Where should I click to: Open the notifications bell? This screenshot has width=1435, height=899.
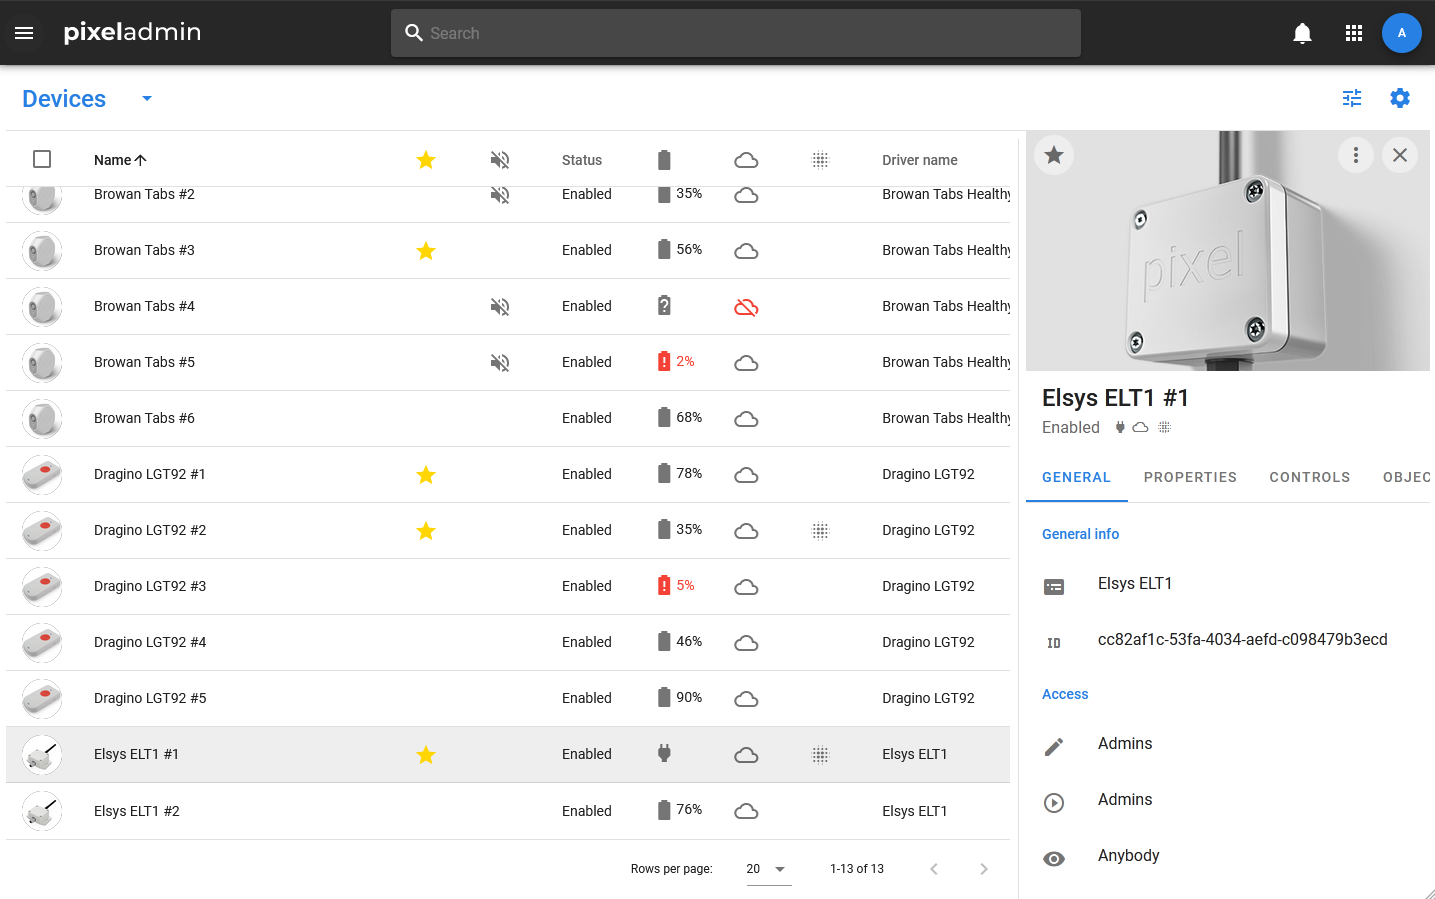pyautogui.click(x=1302, y=33)
